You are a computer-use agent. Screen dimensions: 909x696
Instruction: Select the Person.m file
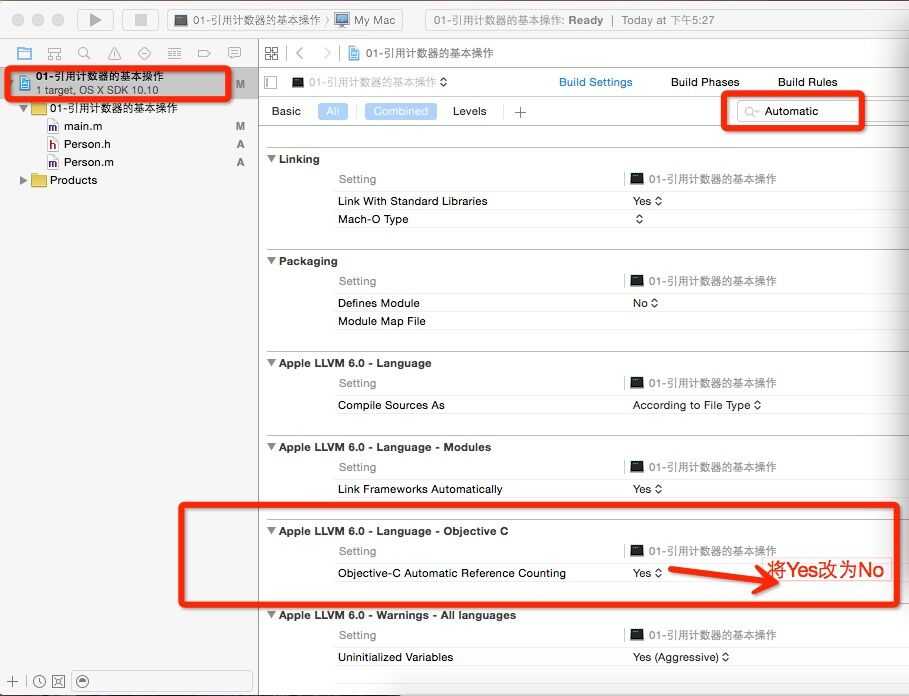[88, 162]
